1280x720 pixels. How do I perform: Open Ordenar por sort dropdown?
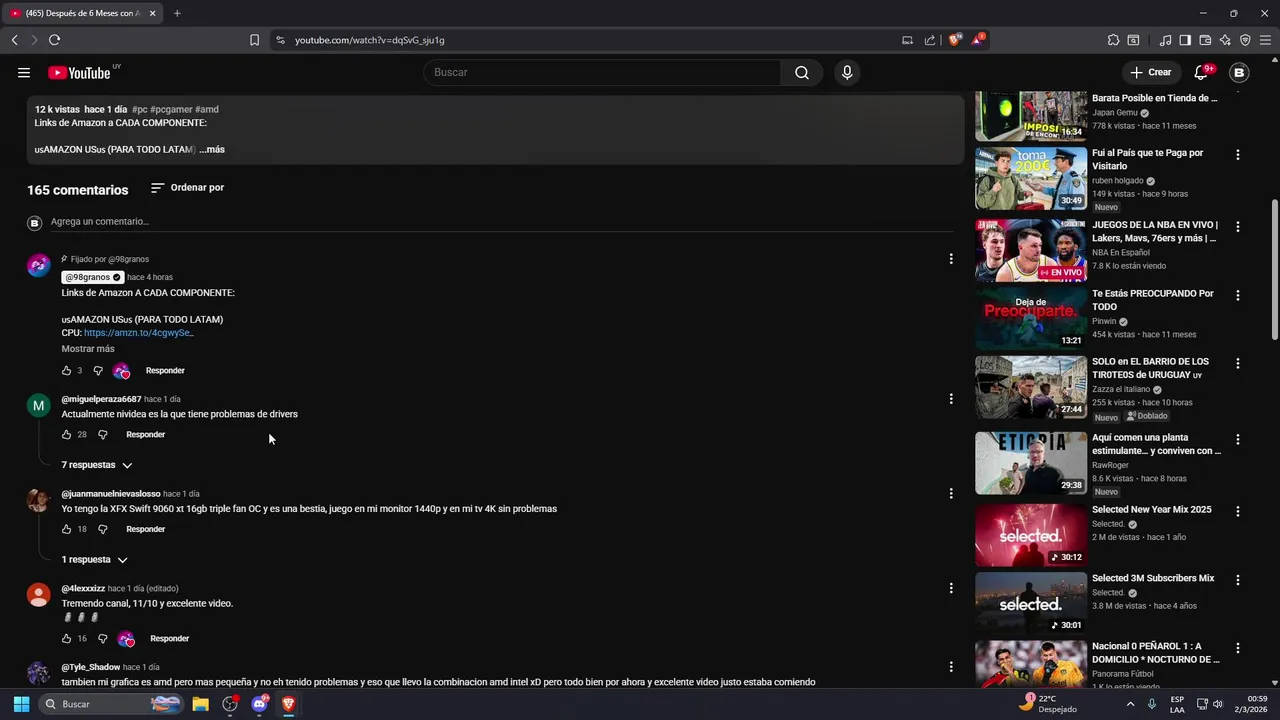187,188
